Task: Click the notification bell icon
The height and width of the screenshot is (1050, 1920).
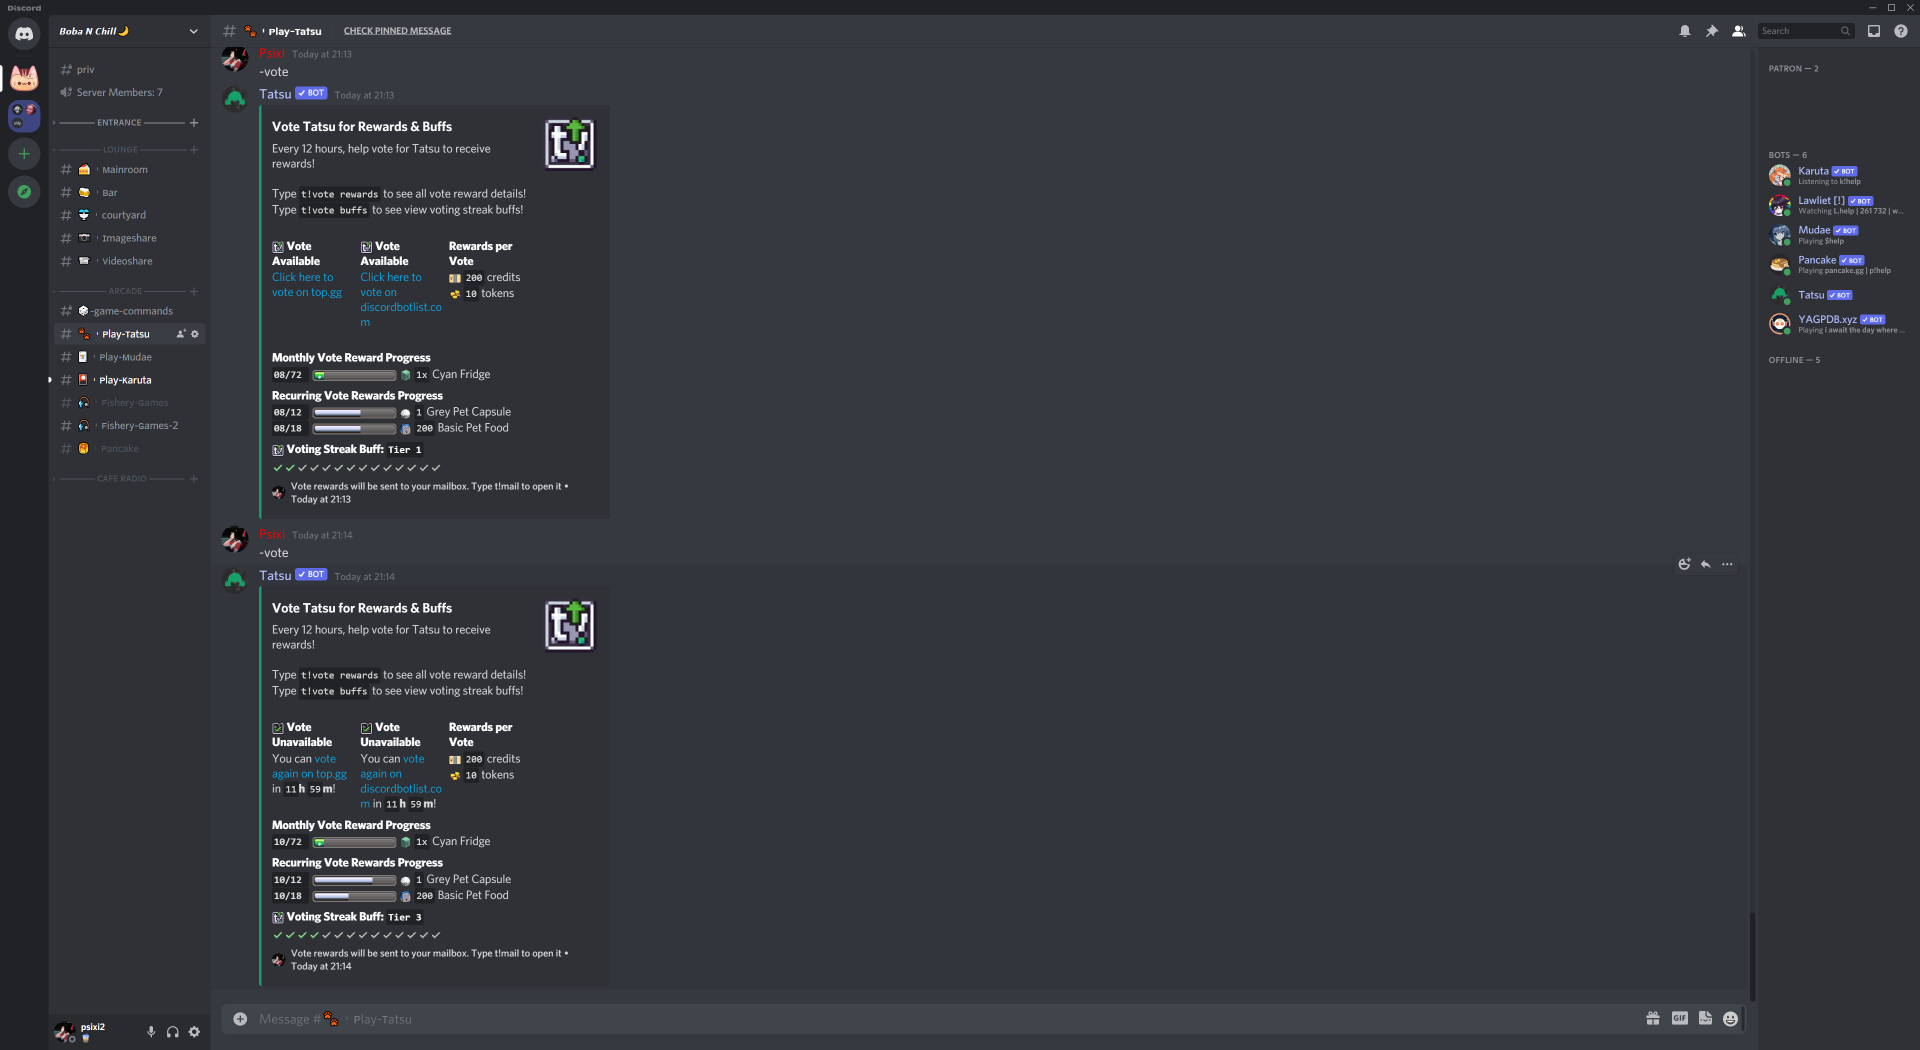Action: [1685, 31]
